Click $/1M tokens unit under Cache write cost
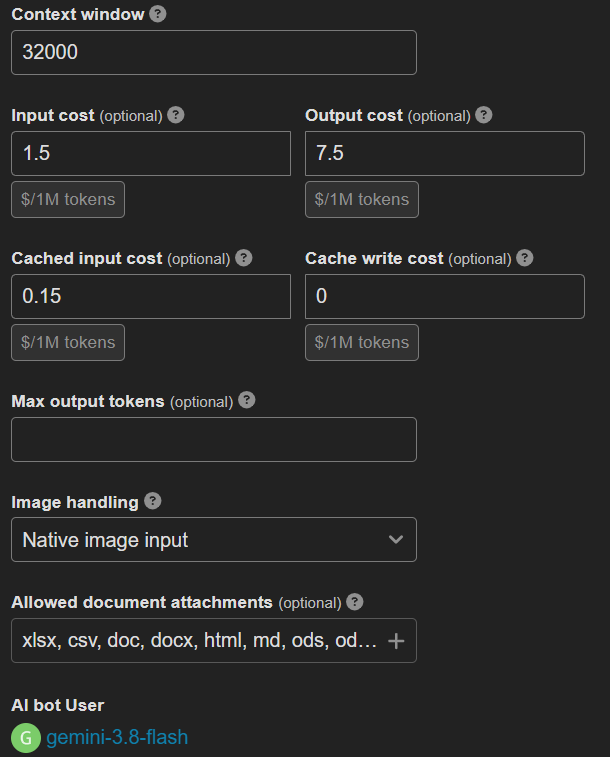Image resolution: width=610 pixels, height=757 pixels. (362, 343)
